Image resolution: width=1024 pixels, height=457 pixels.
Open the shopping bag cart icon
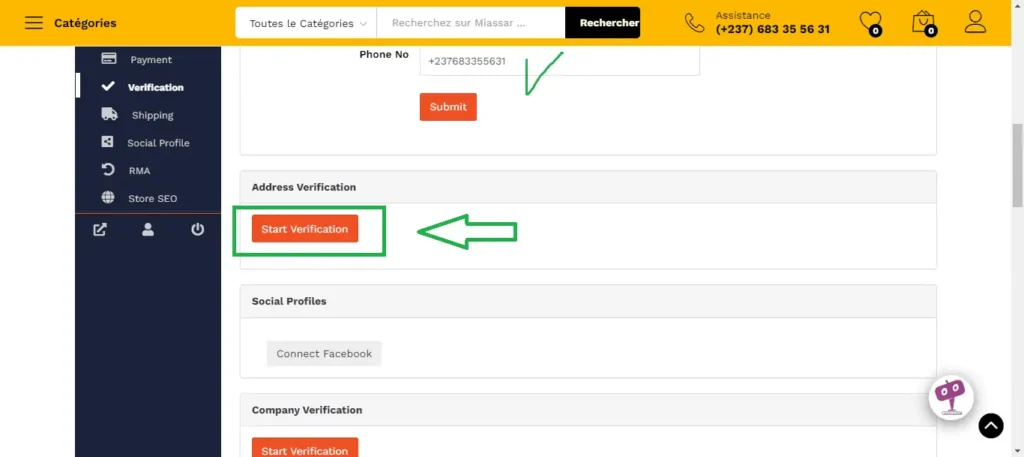click(923, 22)
